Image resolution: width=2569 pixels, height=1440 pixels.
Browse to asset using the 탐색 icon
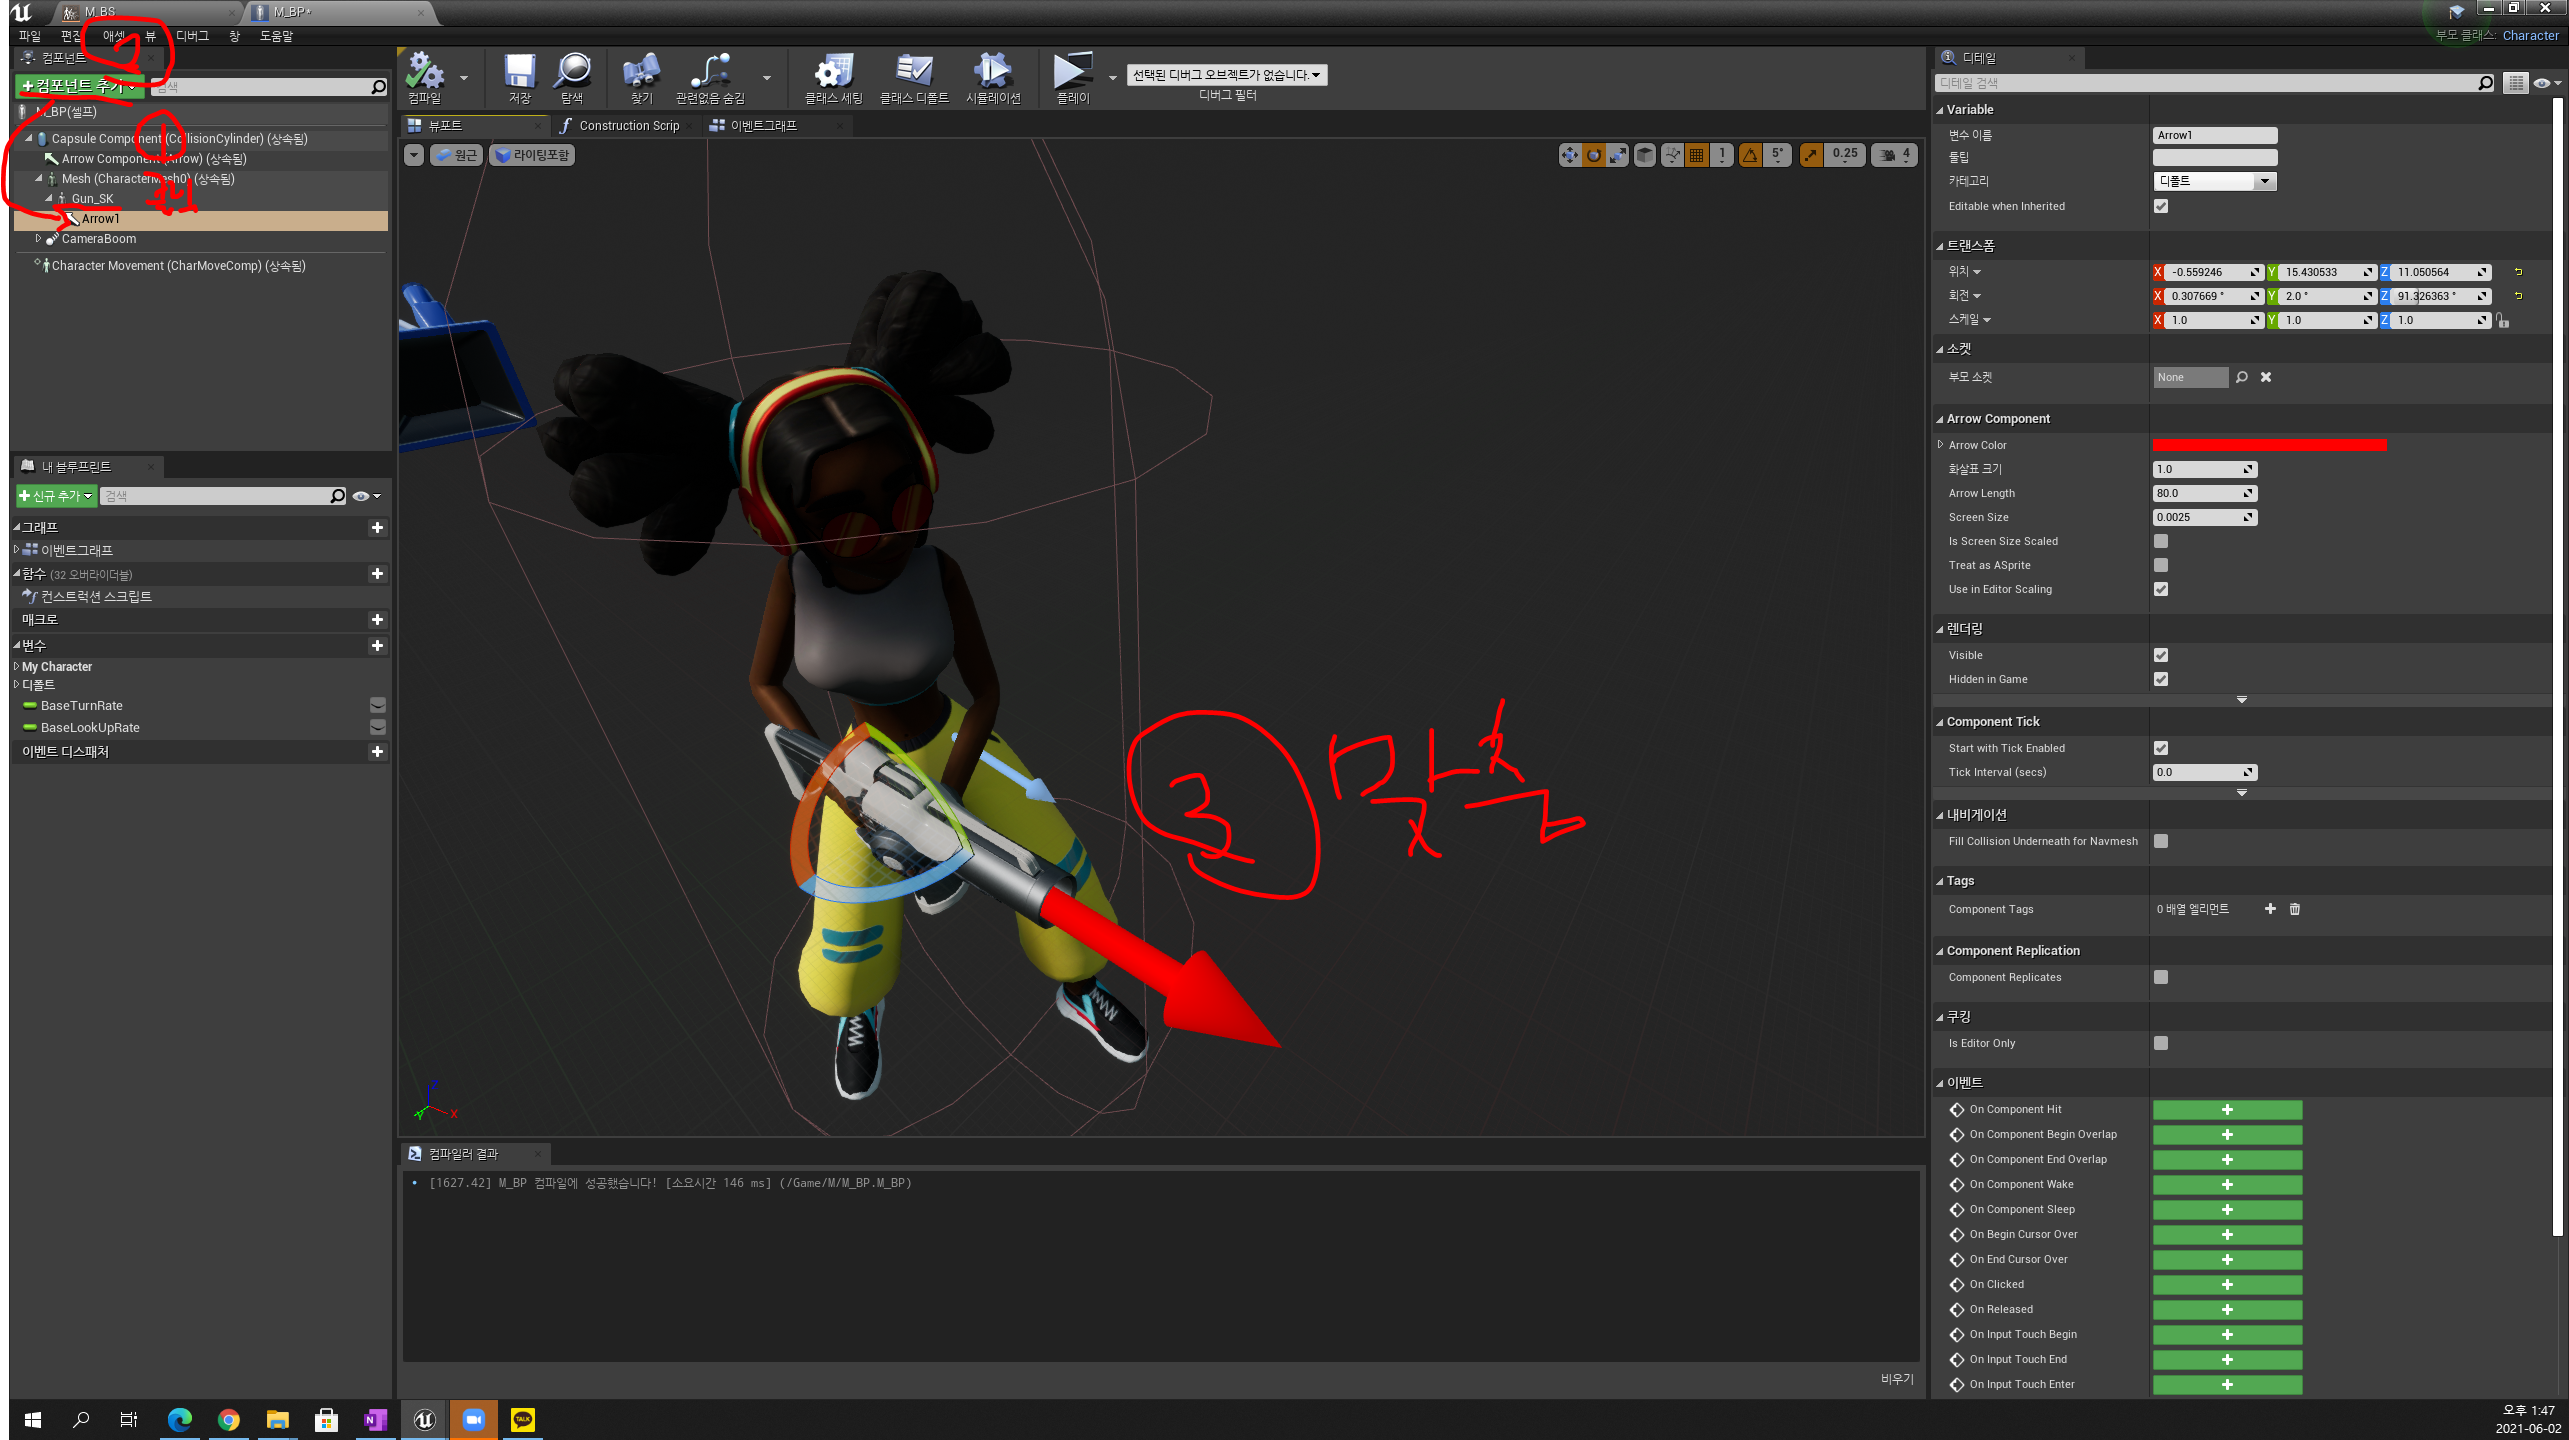572,77
